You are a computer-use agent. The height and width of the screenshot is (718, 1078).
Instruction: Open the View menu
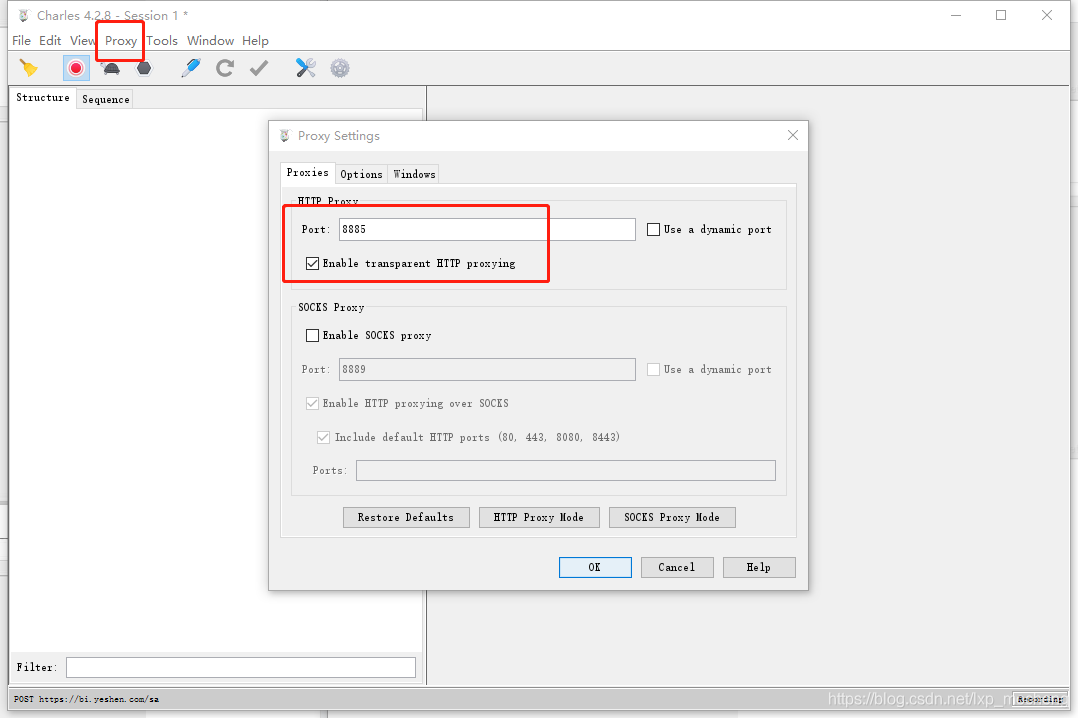coord(82,41)
